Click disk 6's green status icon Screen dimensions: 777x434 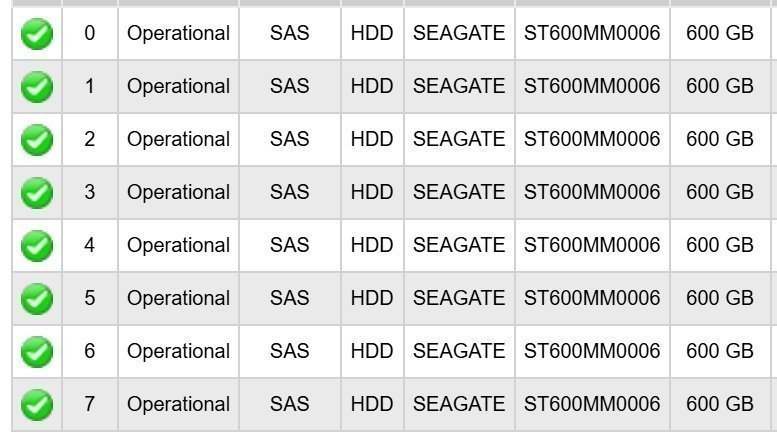(x=37, y=352)
